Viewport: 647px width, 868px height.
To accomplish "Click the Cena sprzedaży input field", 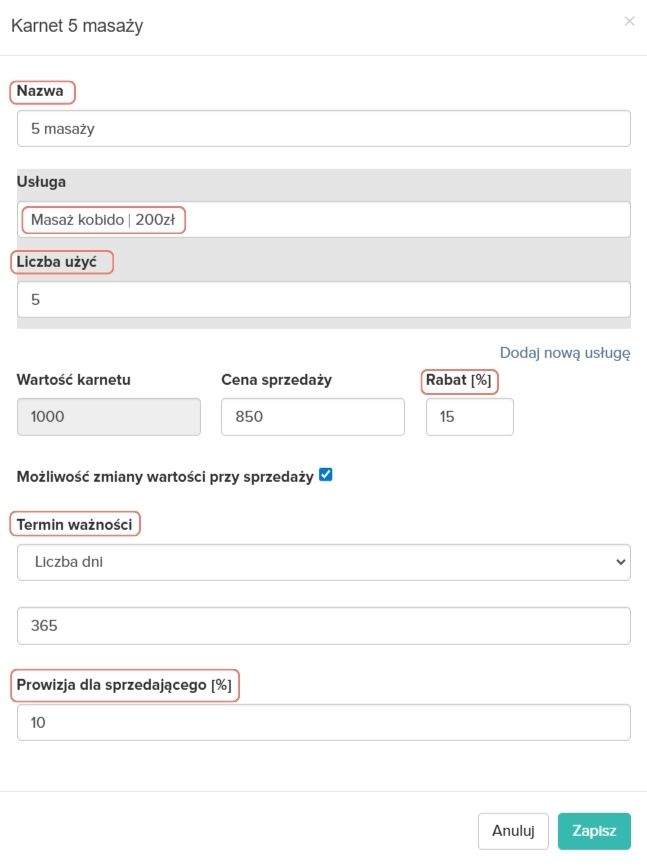I will pyautogui.click(x=312, y=417).
